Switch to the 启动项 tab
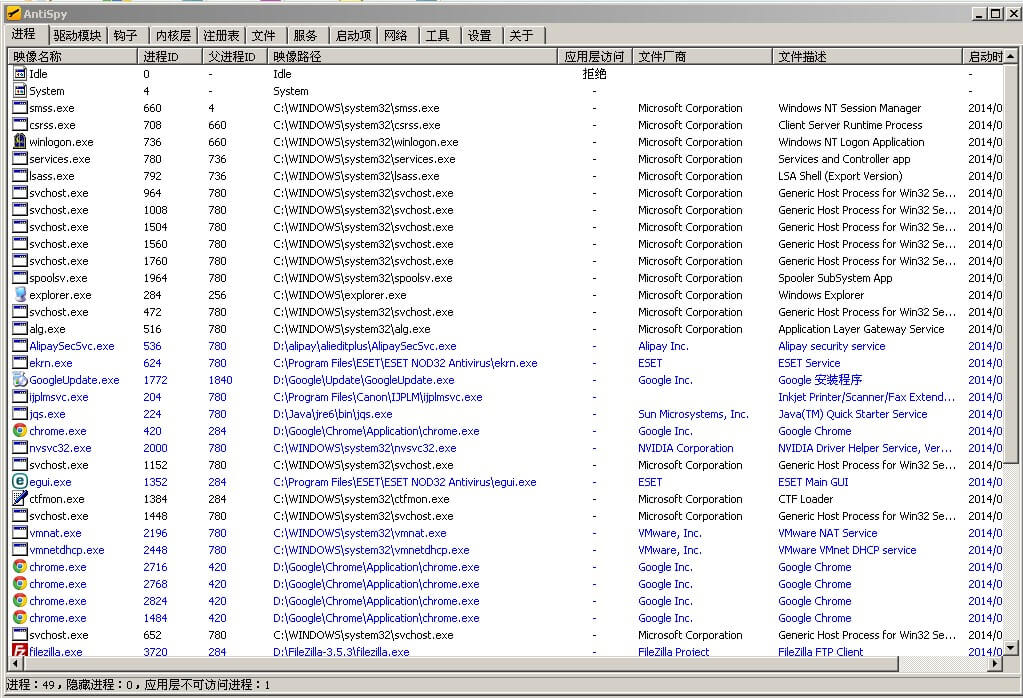The image size is (1023, 698). pos(353,35)
